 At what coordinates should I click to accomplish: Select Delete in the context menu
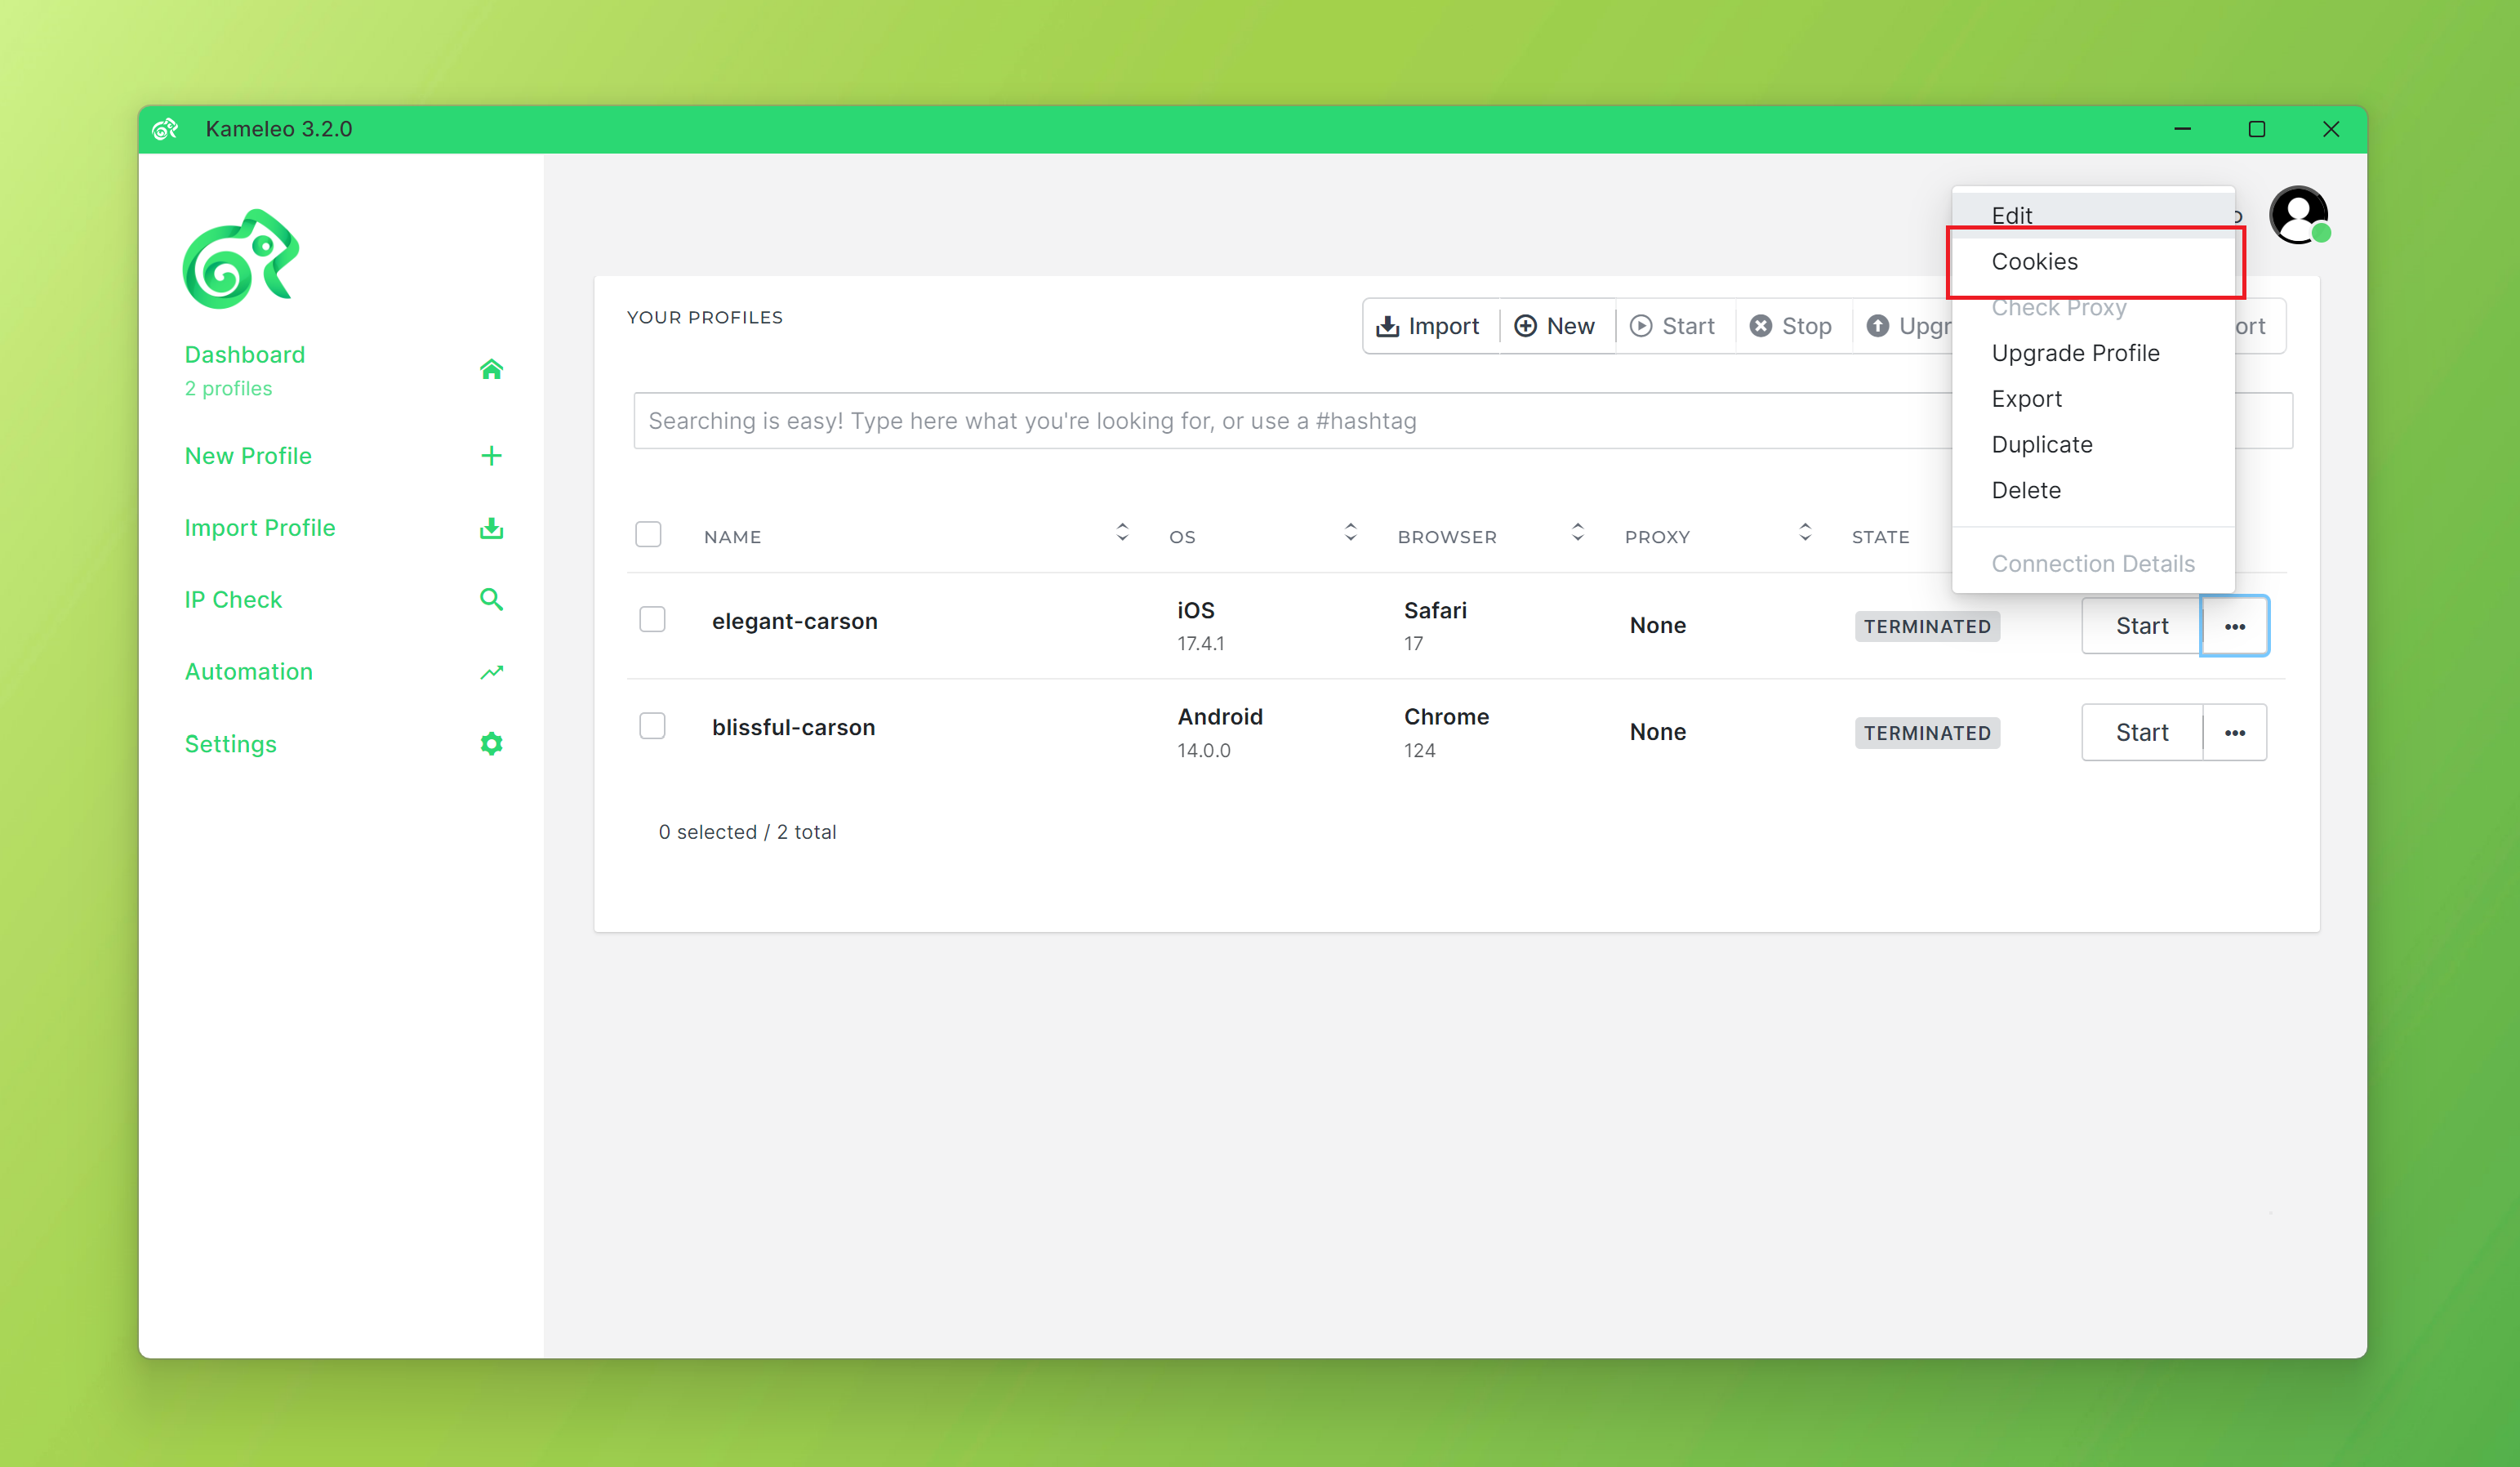coord(2093,491)
